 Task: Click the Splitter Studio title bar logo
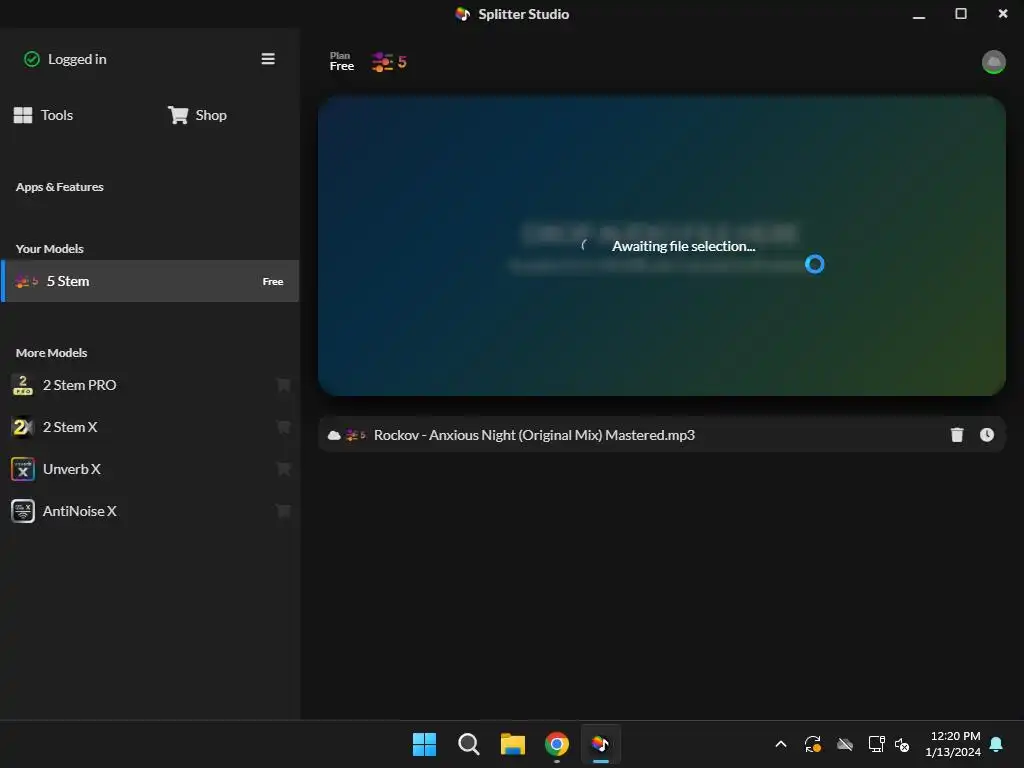coord(462,14)
